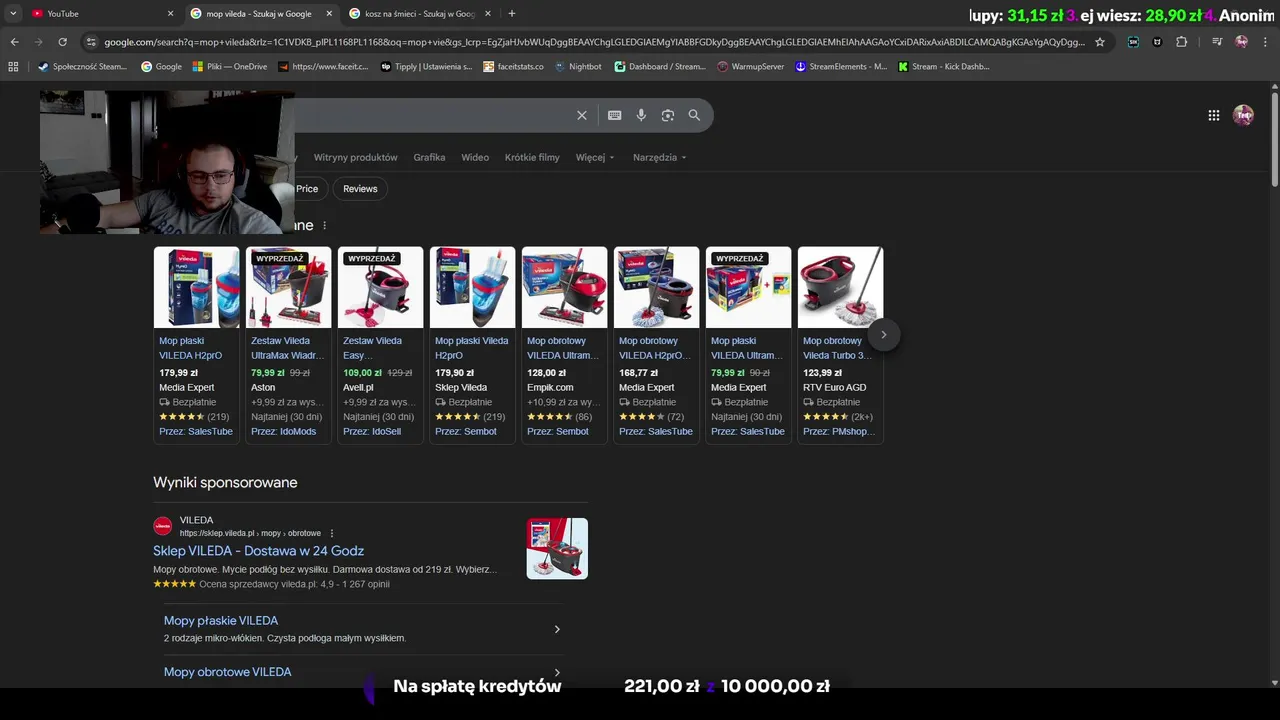
Task: Open 'Stream - Kick Dashb...' bookmark
Action: 944,66
